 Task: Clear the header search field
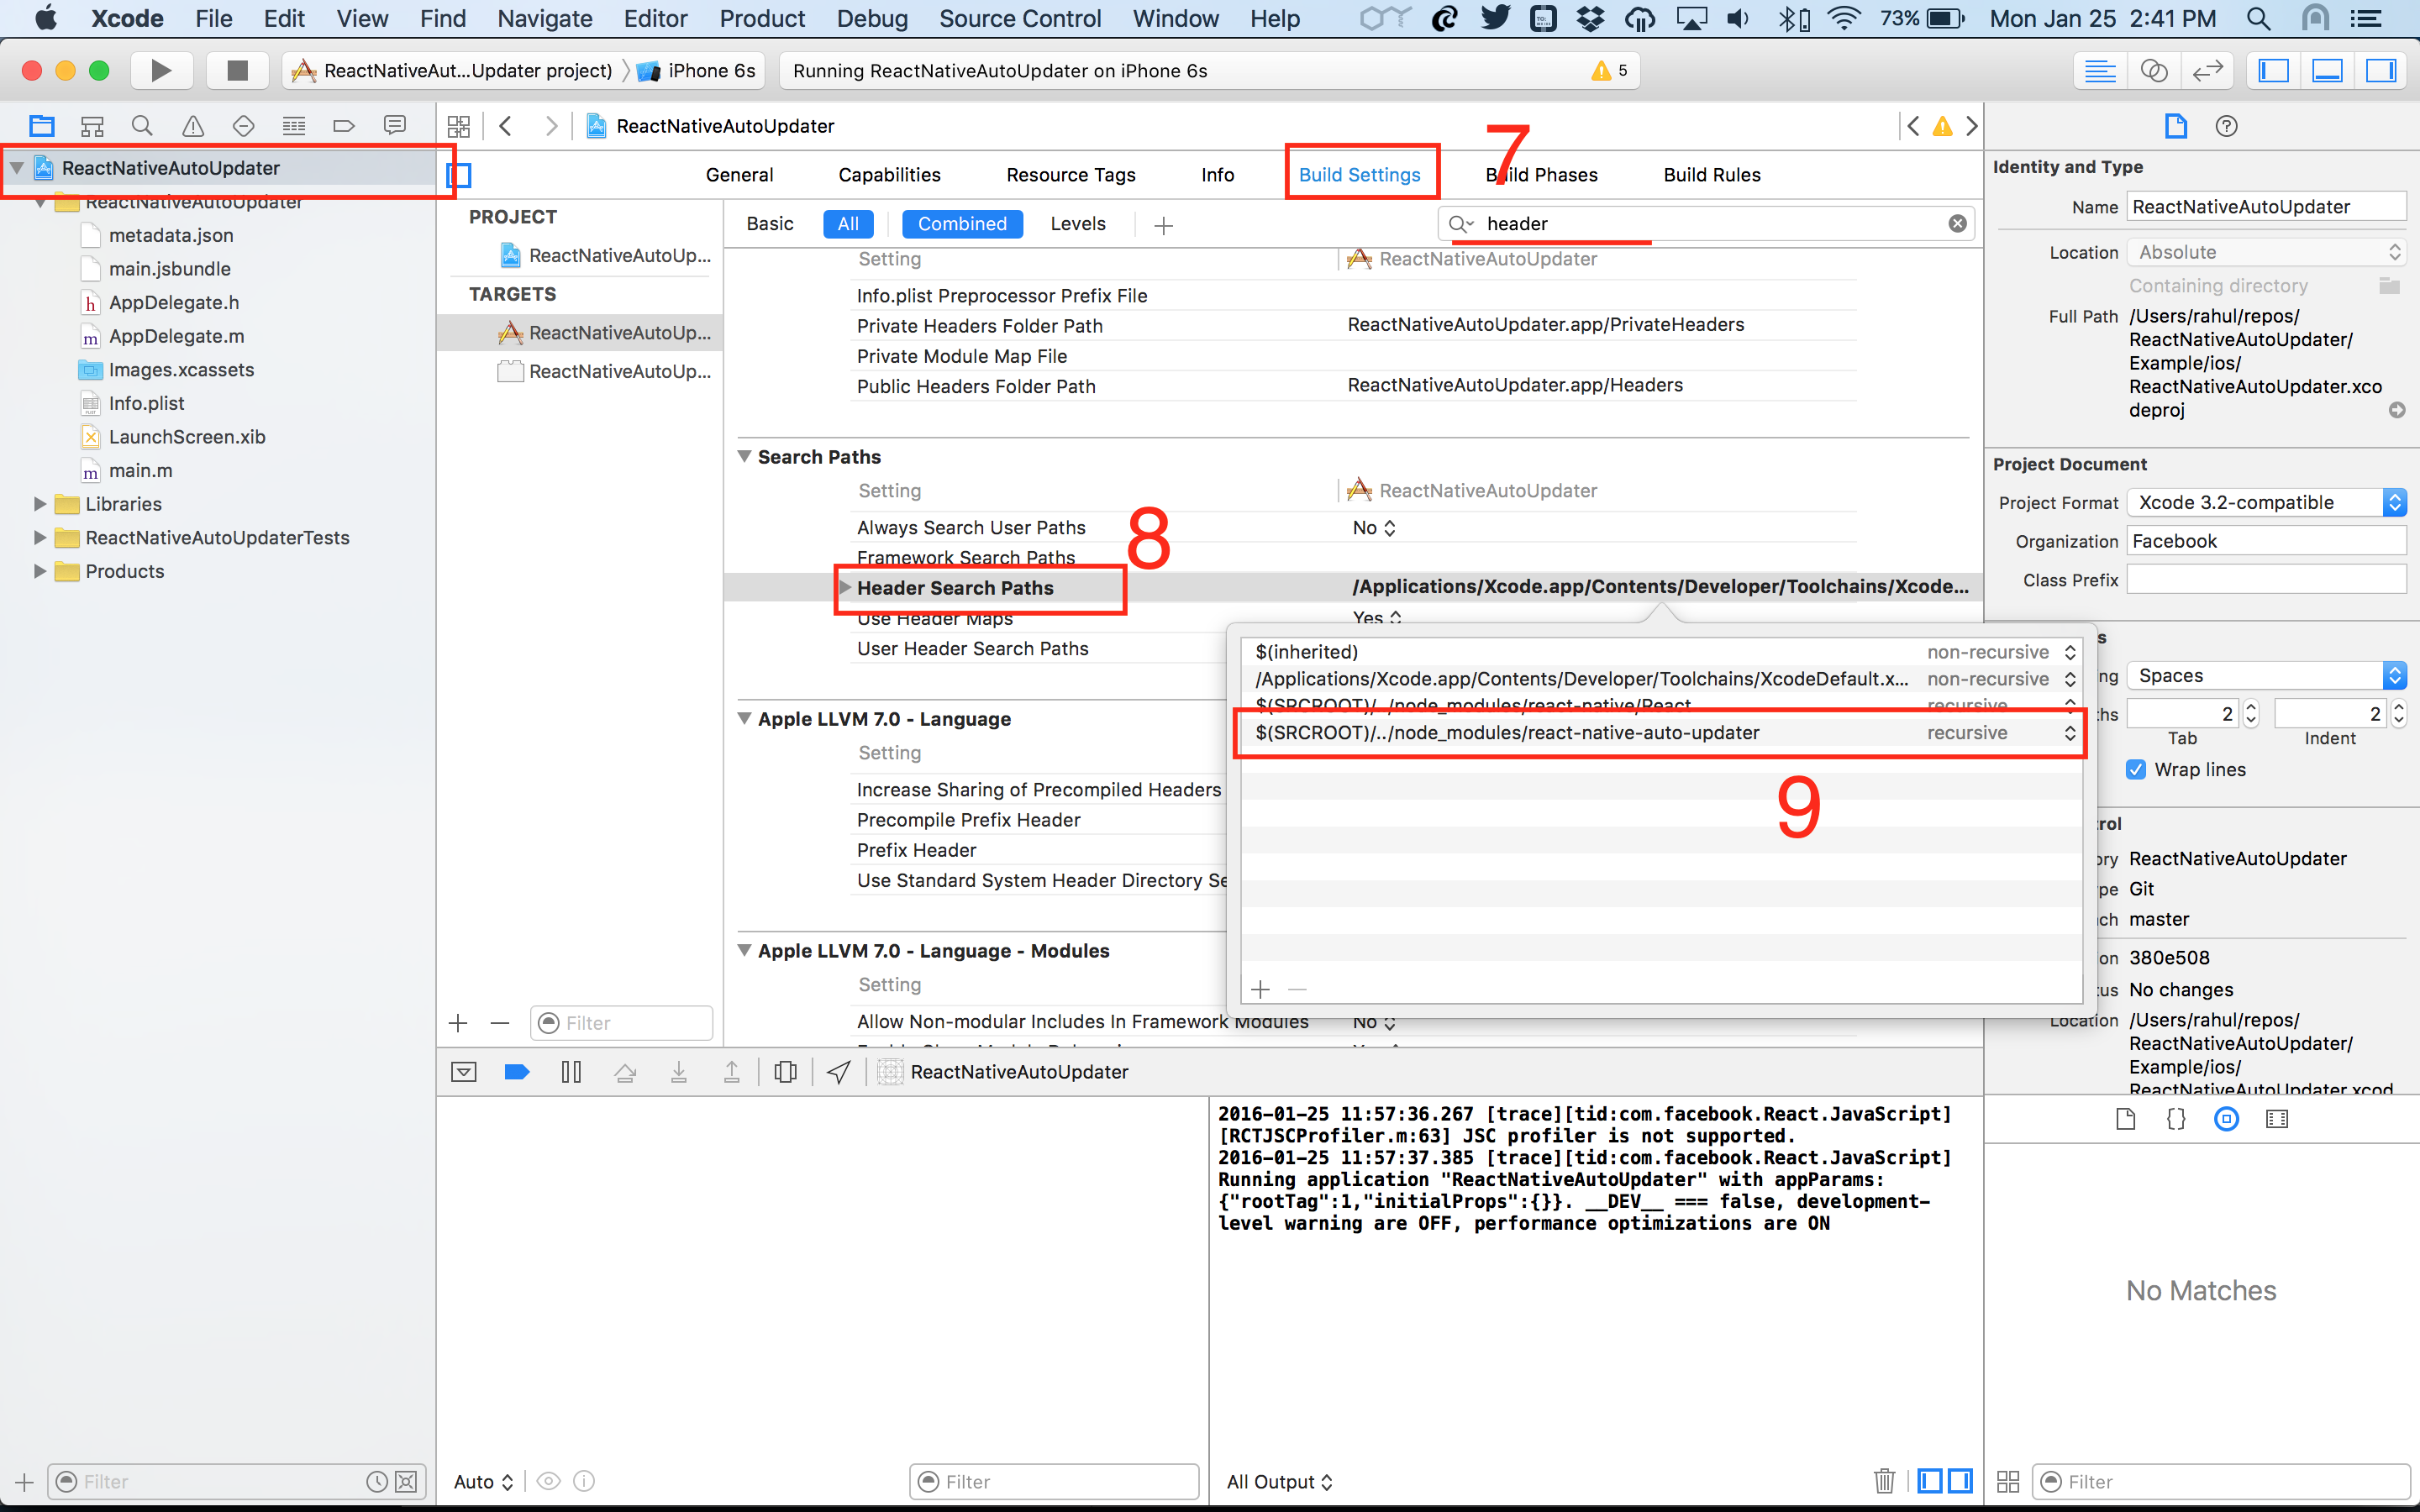click(x=1957, y=224)
